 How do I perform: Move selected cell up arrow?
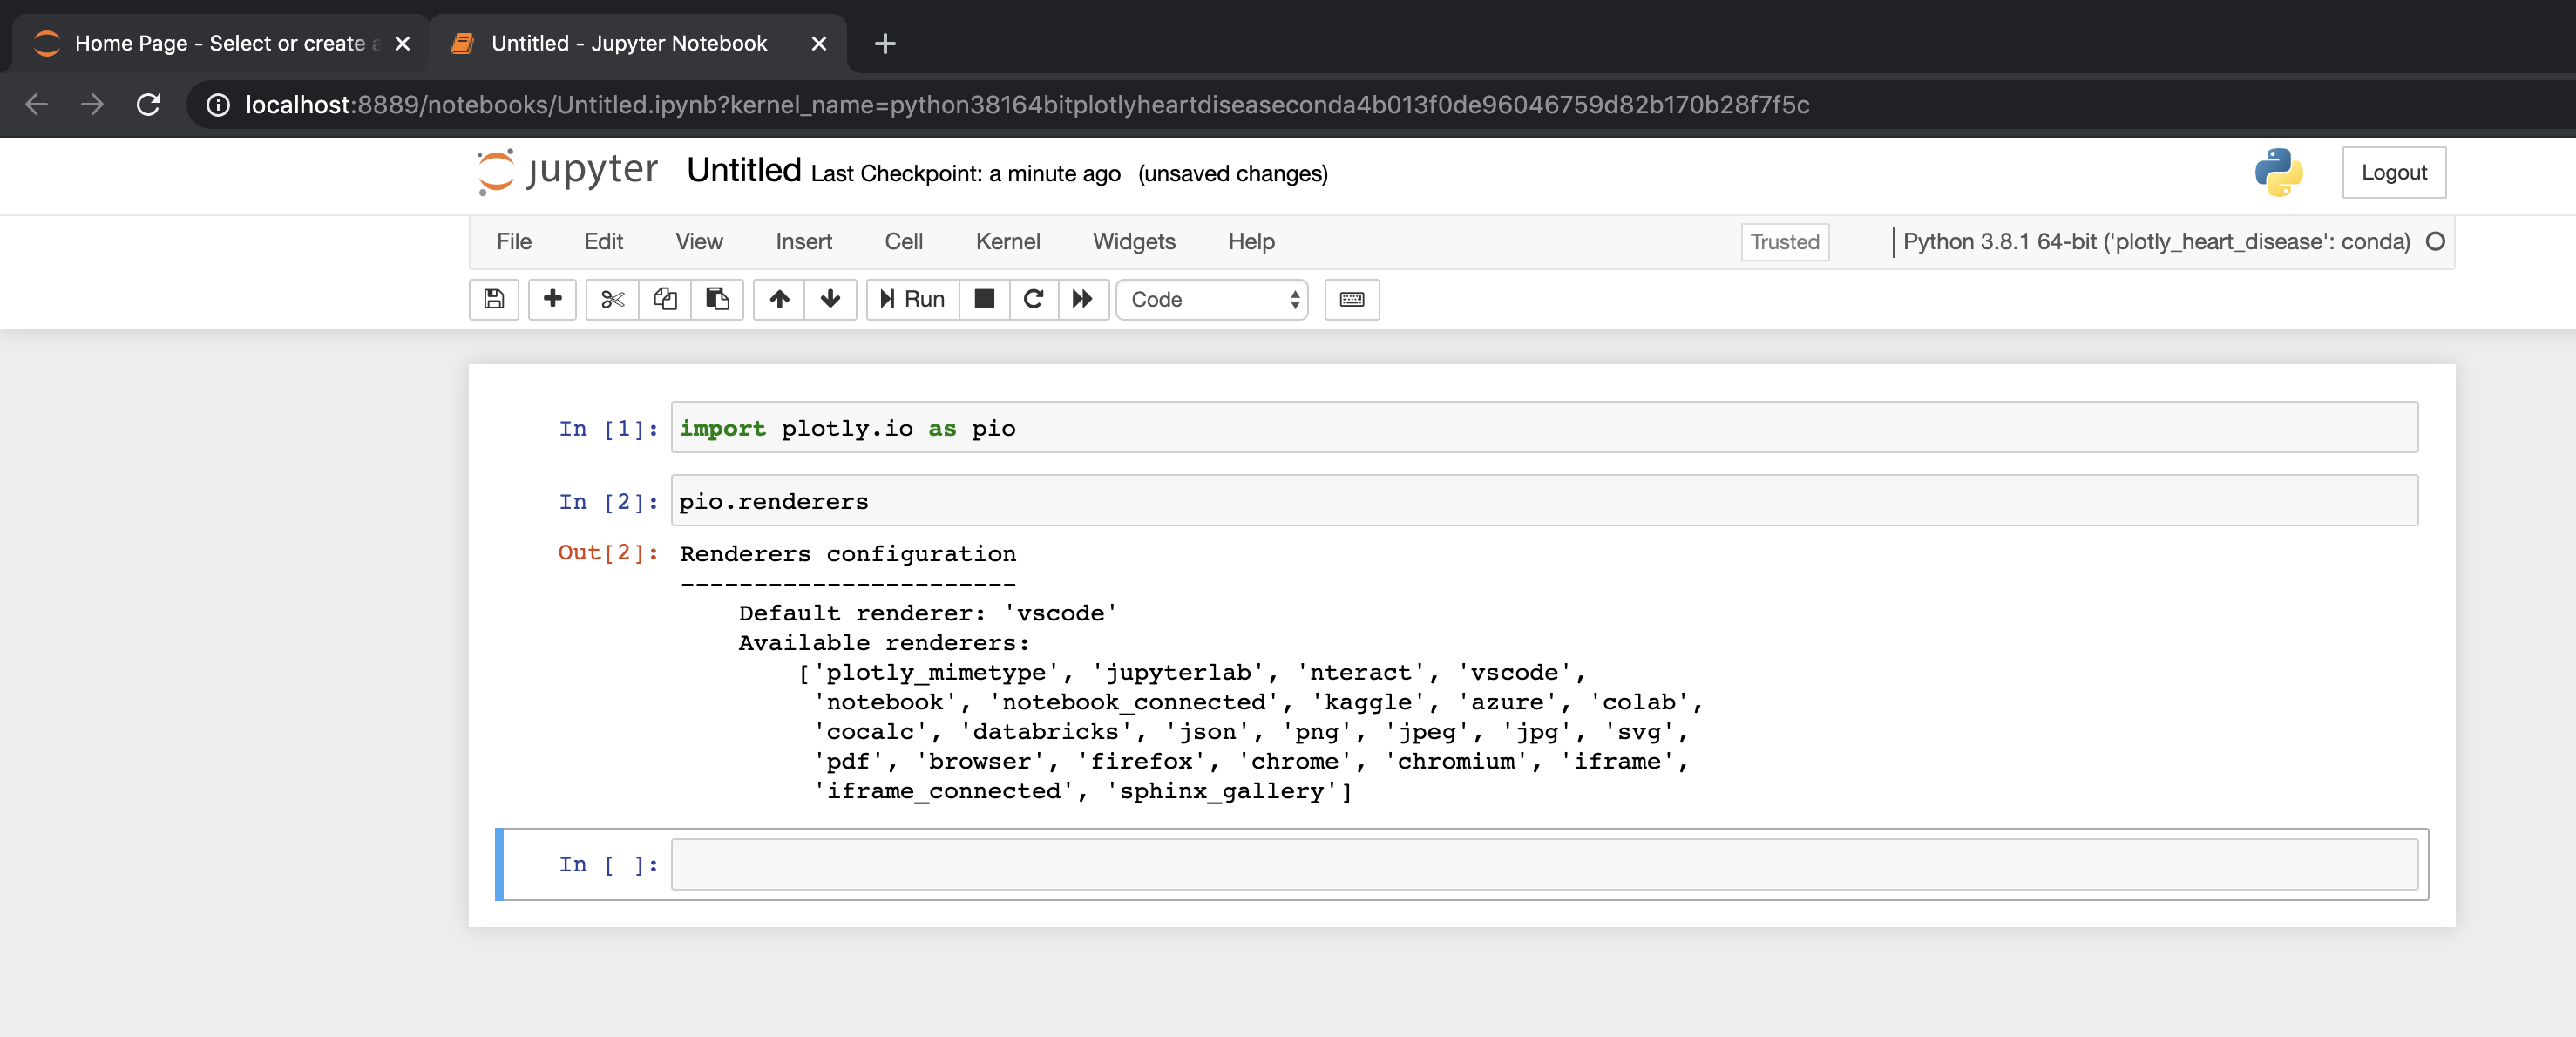(x=779, y=299)
